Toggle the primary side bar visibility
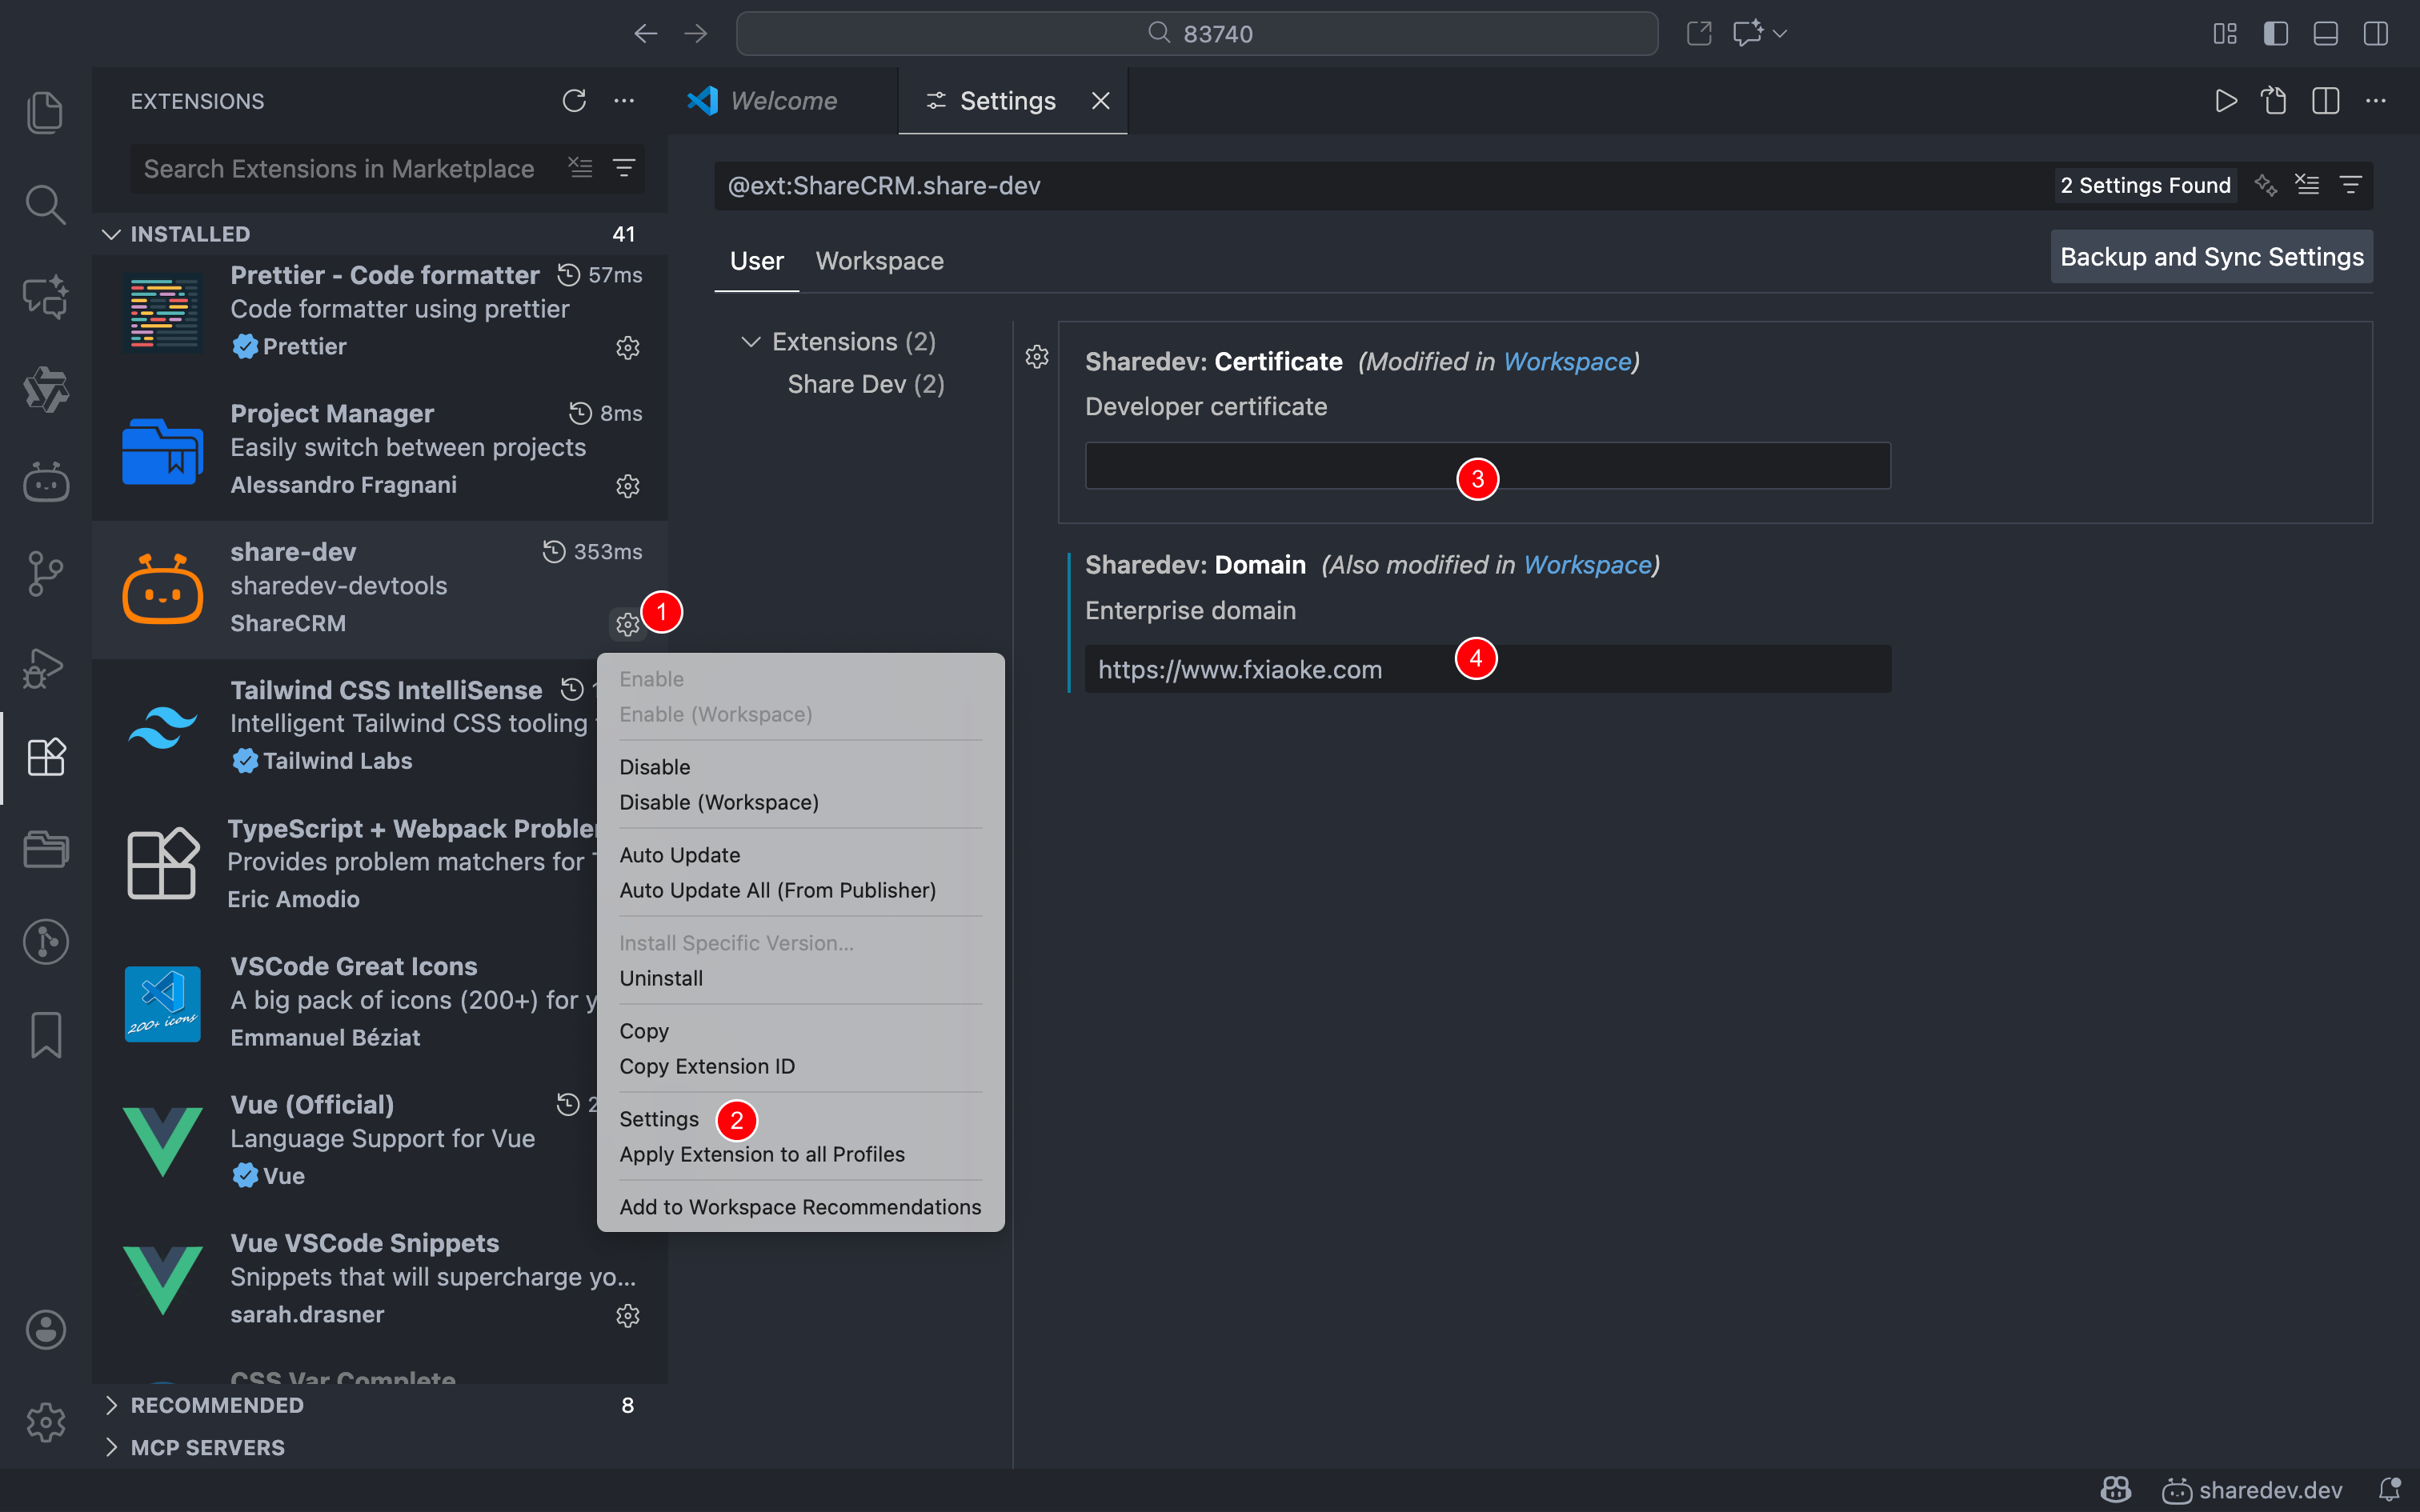Screen dimensions: 2420x1512 click(2275, 33)
